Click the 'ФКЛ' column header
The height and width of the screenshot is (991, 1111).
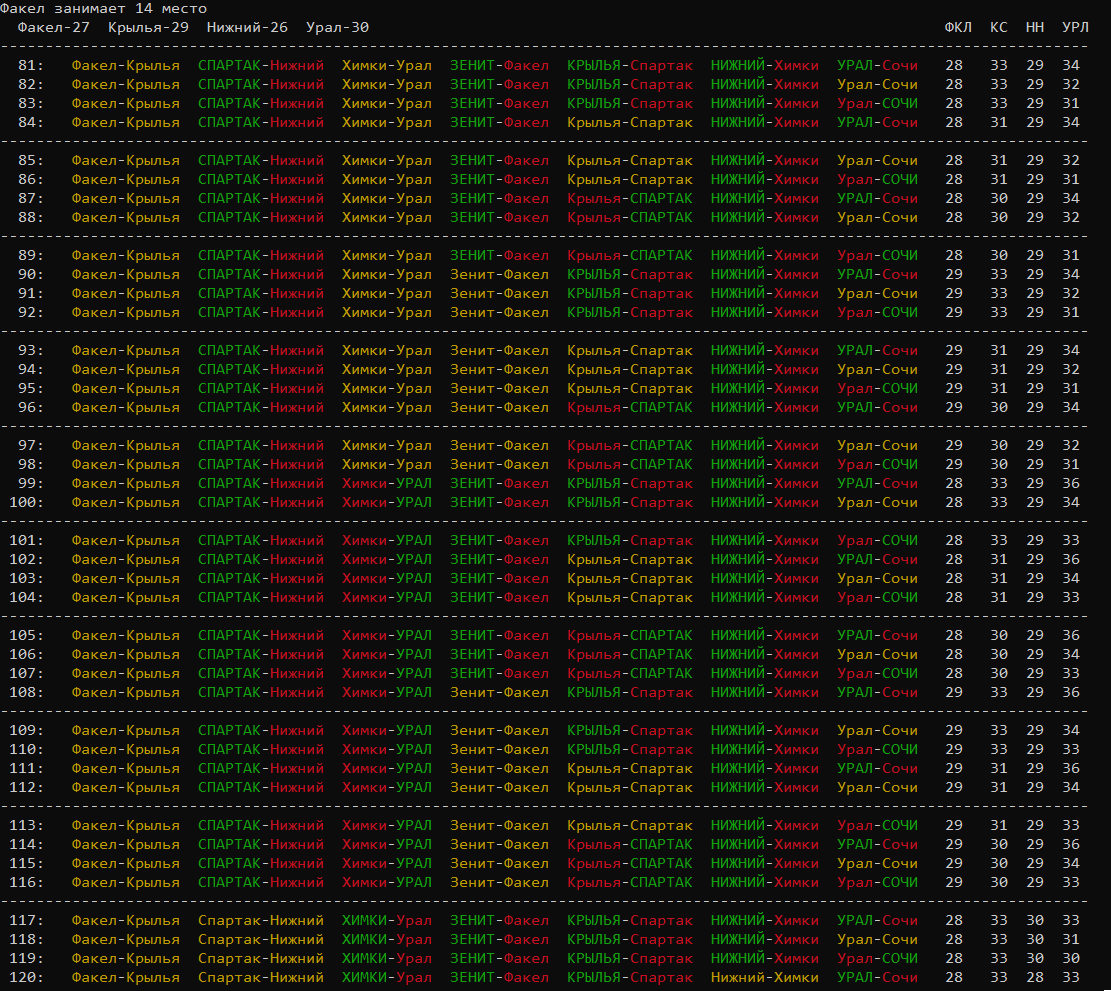point(958,28)
